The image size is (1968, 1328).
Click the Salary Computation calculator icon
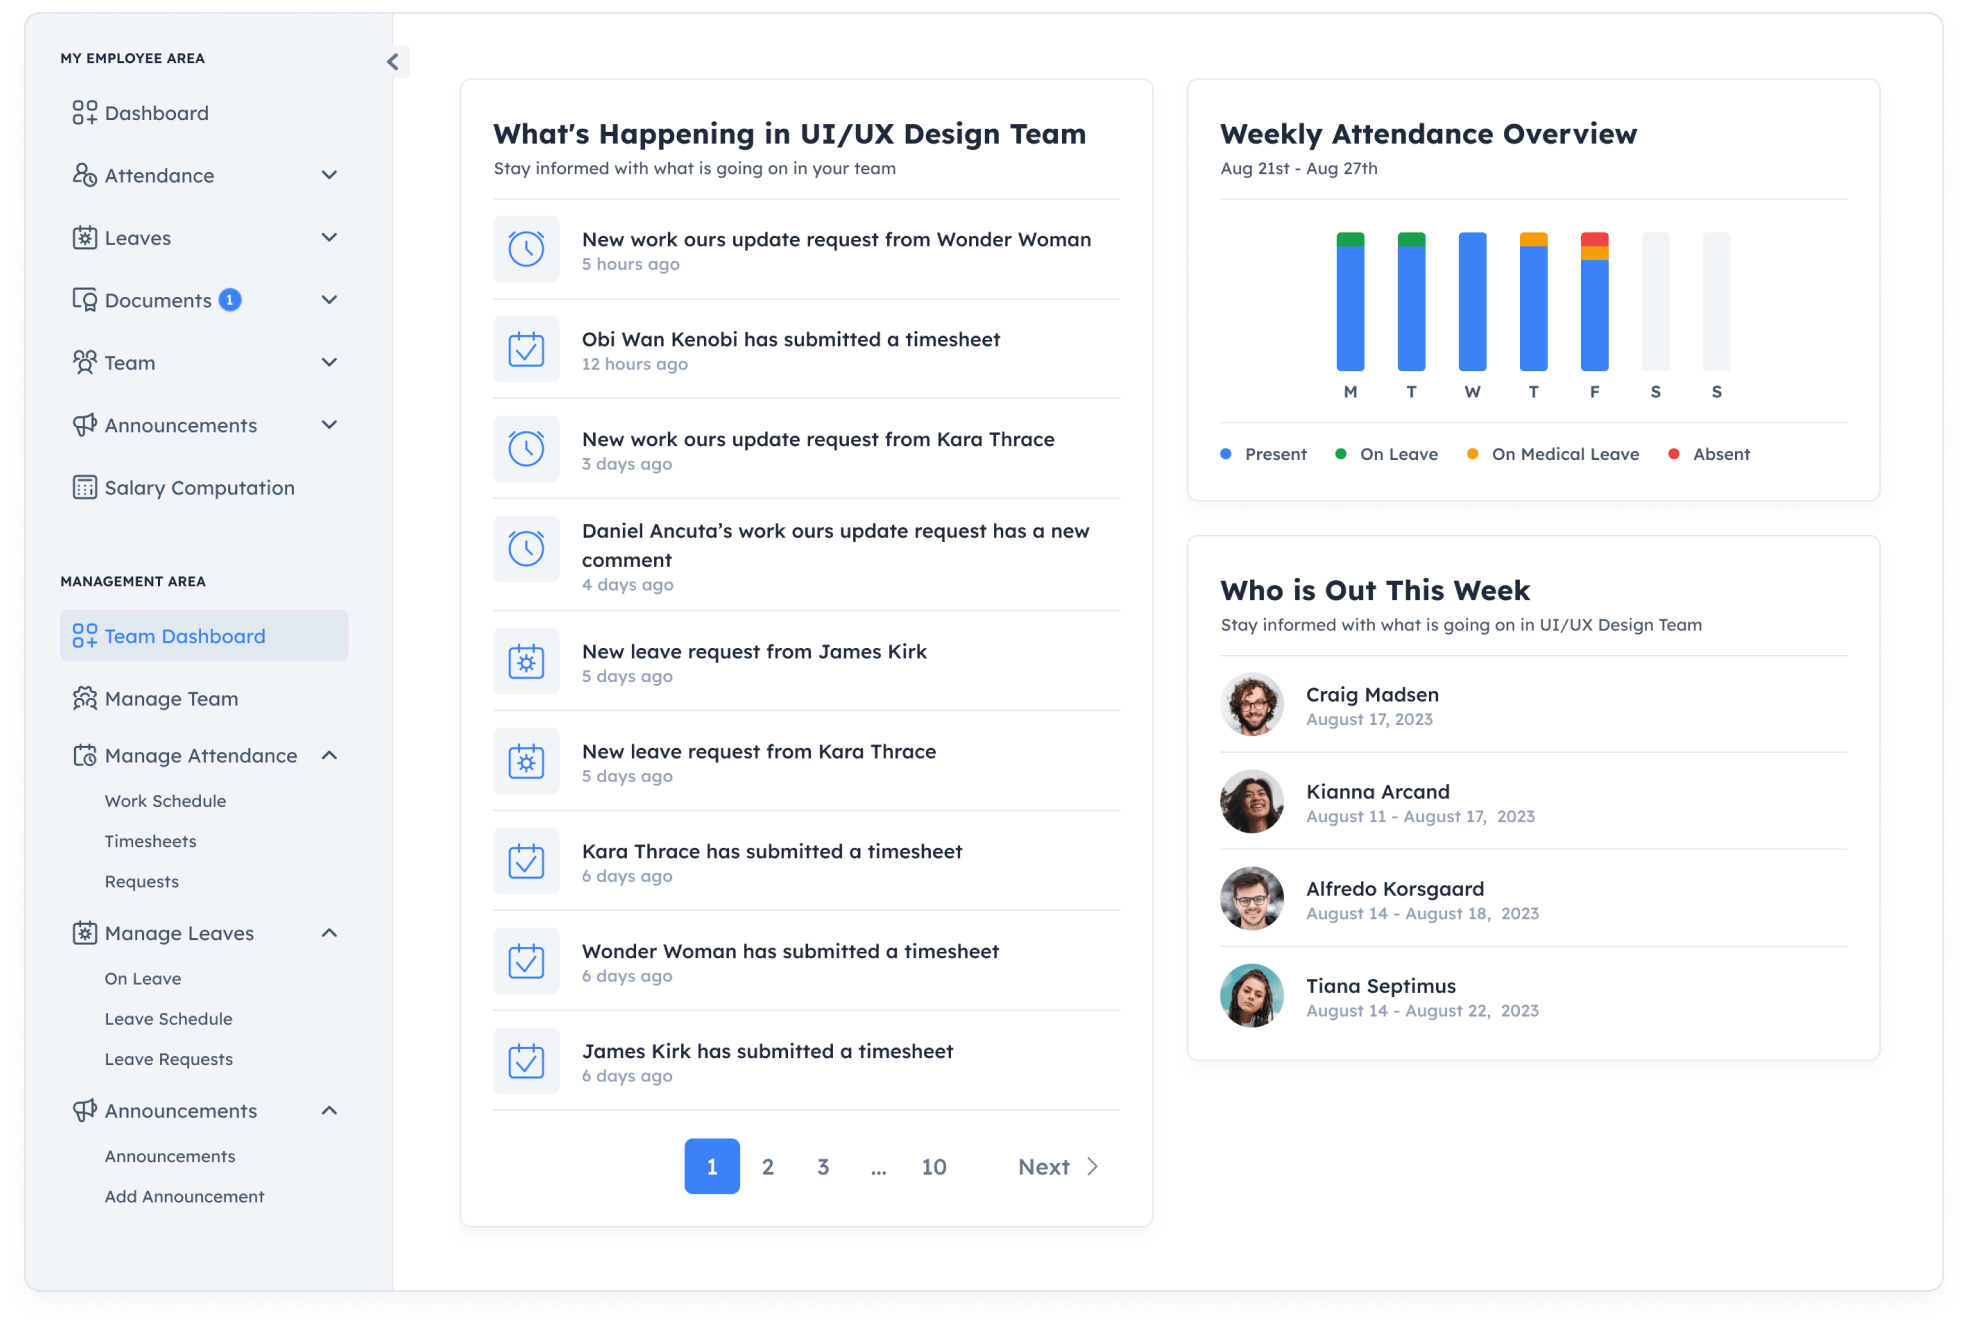(x=85, y=488)
